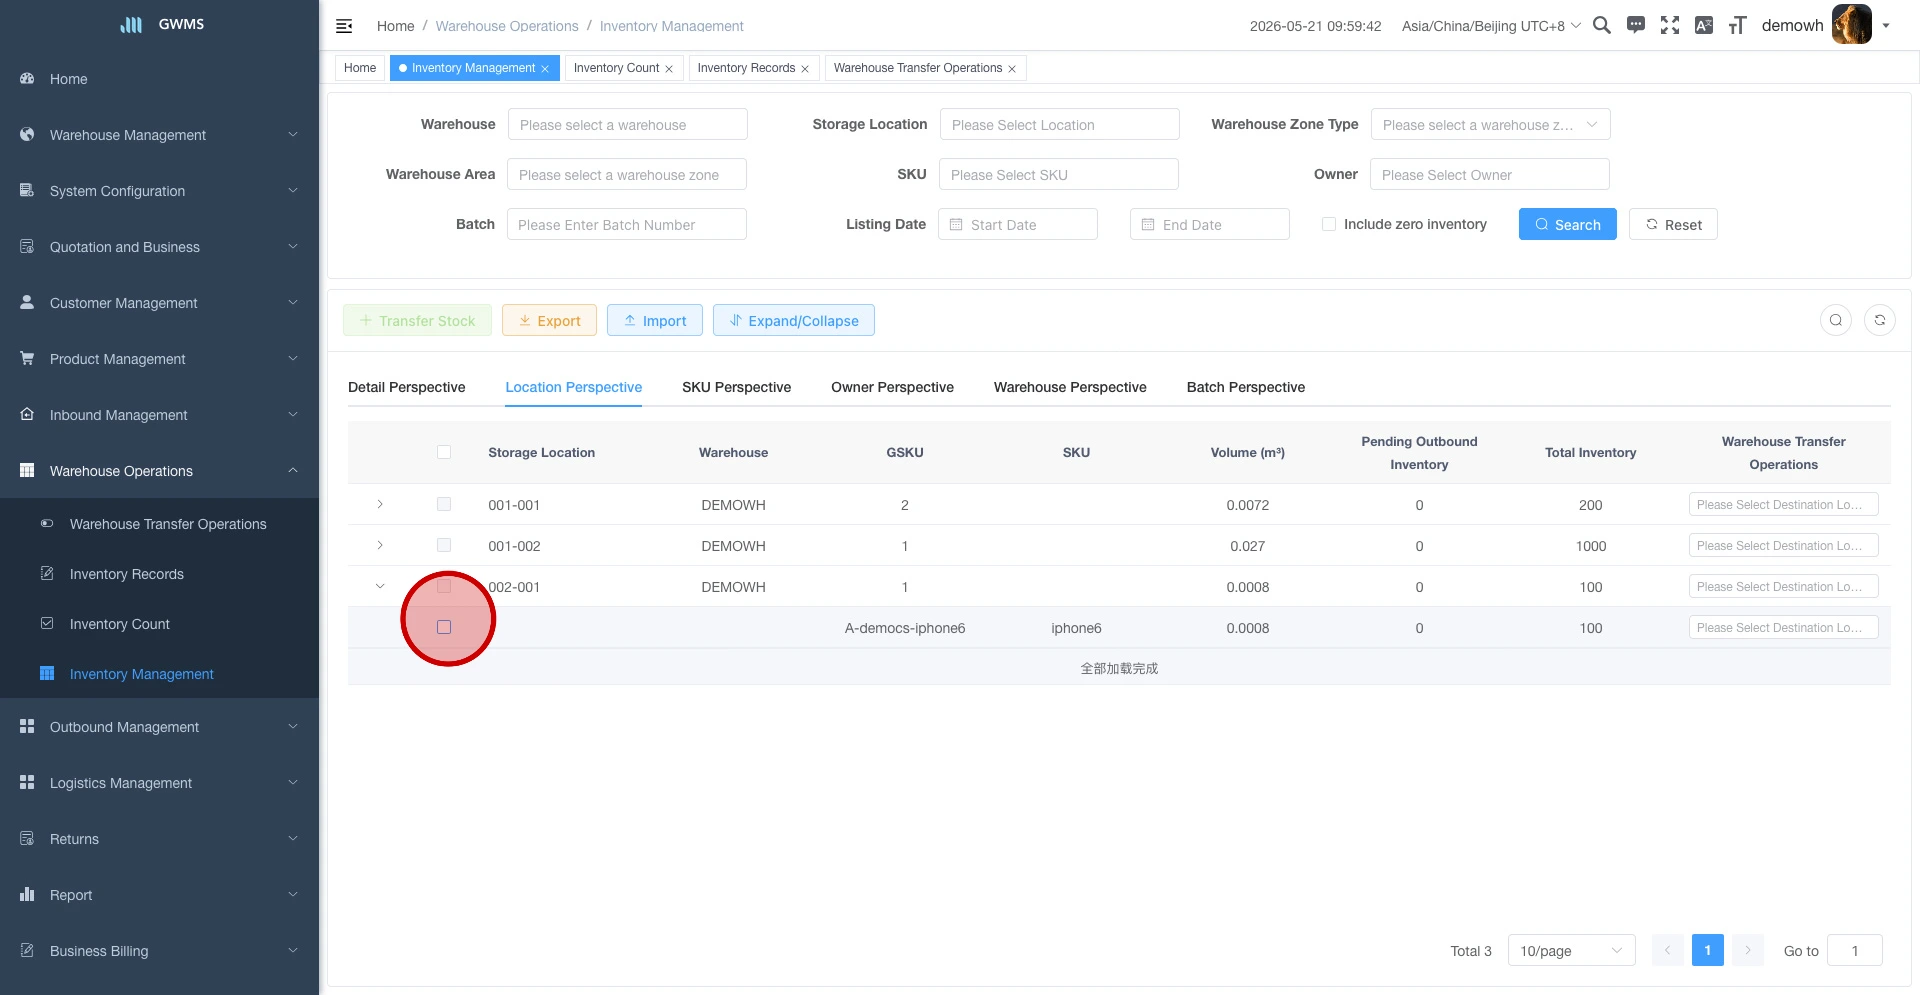Click the Business Billing sidebar icon

point(27,950)
